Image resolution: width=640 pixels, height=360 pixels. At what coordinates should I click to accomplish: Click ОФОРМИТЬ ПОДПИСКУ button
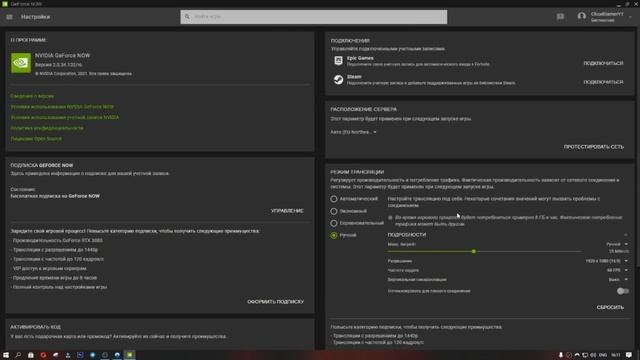[x=276, y=302]
